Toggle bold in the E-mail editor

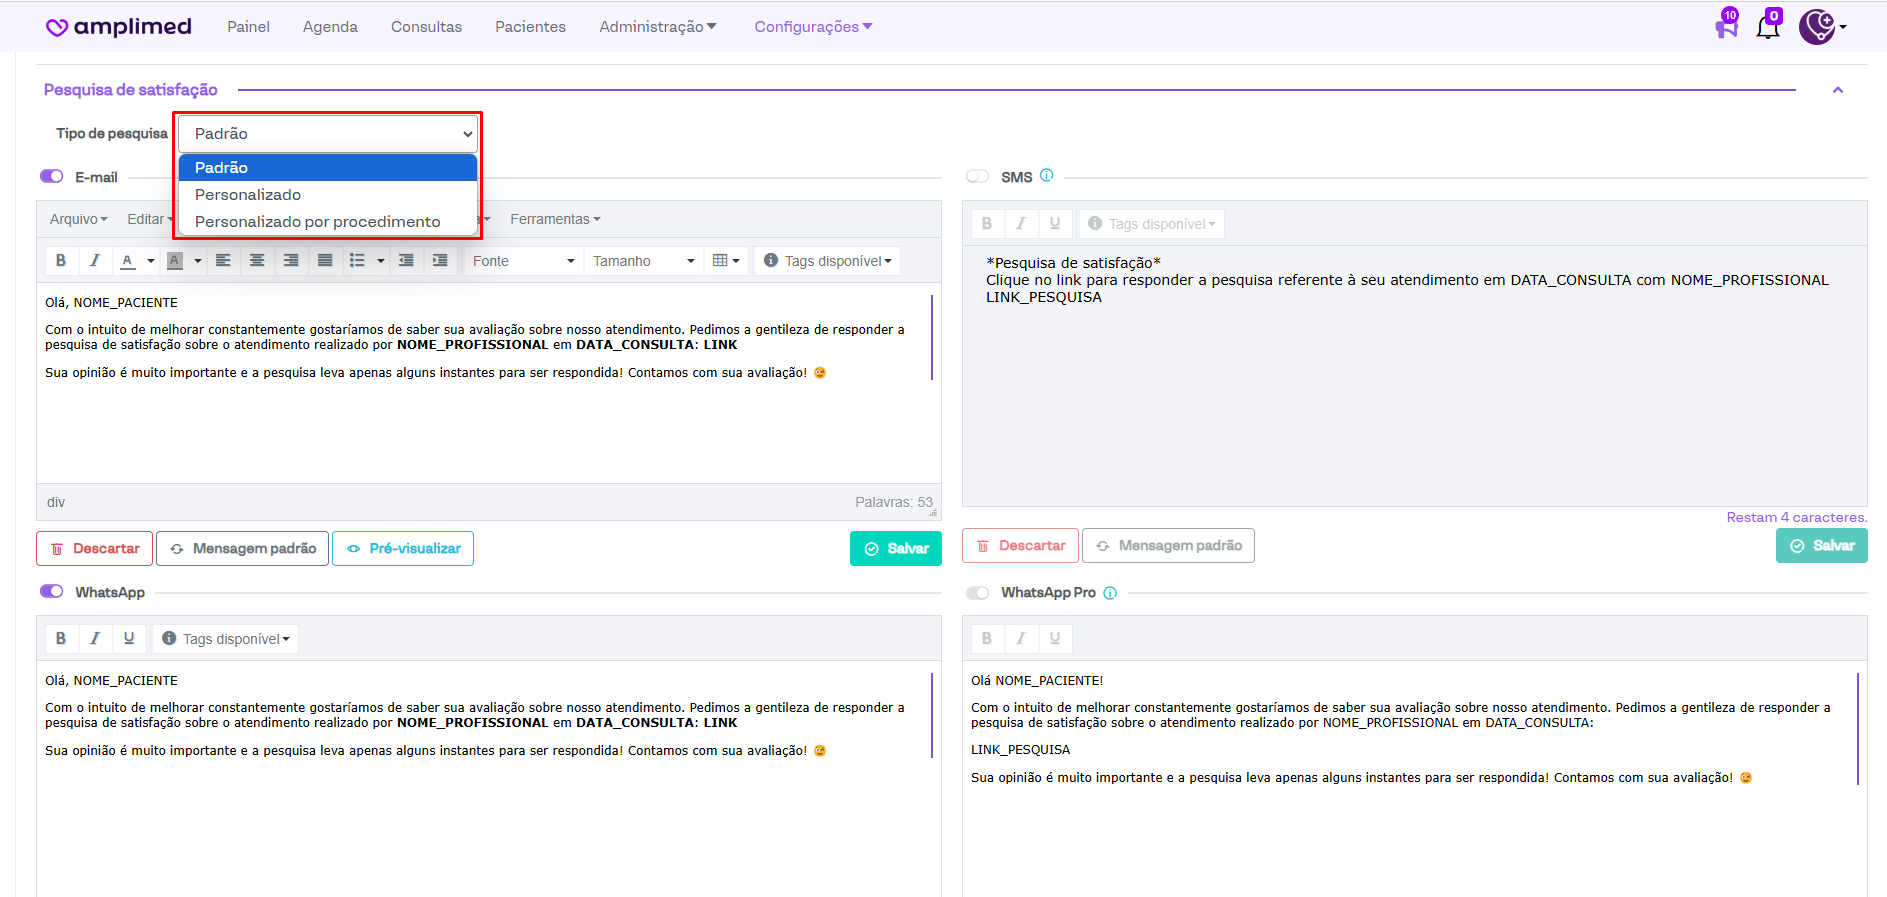(x=61, y=261)
